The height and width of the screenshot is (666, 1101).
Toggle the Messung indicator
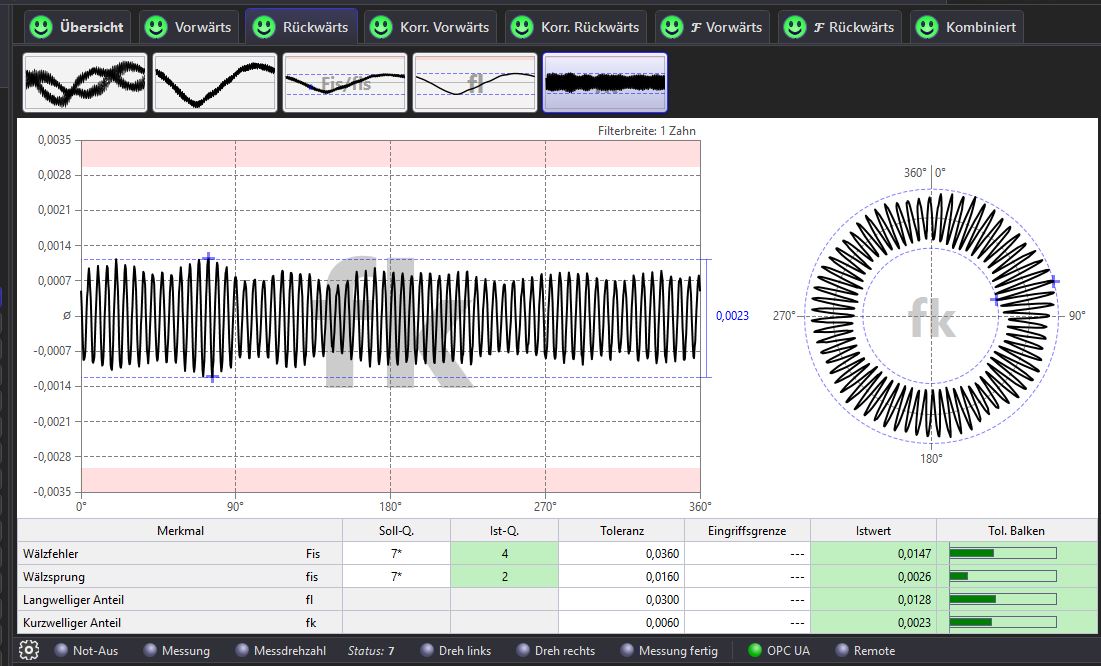point(150,650)
